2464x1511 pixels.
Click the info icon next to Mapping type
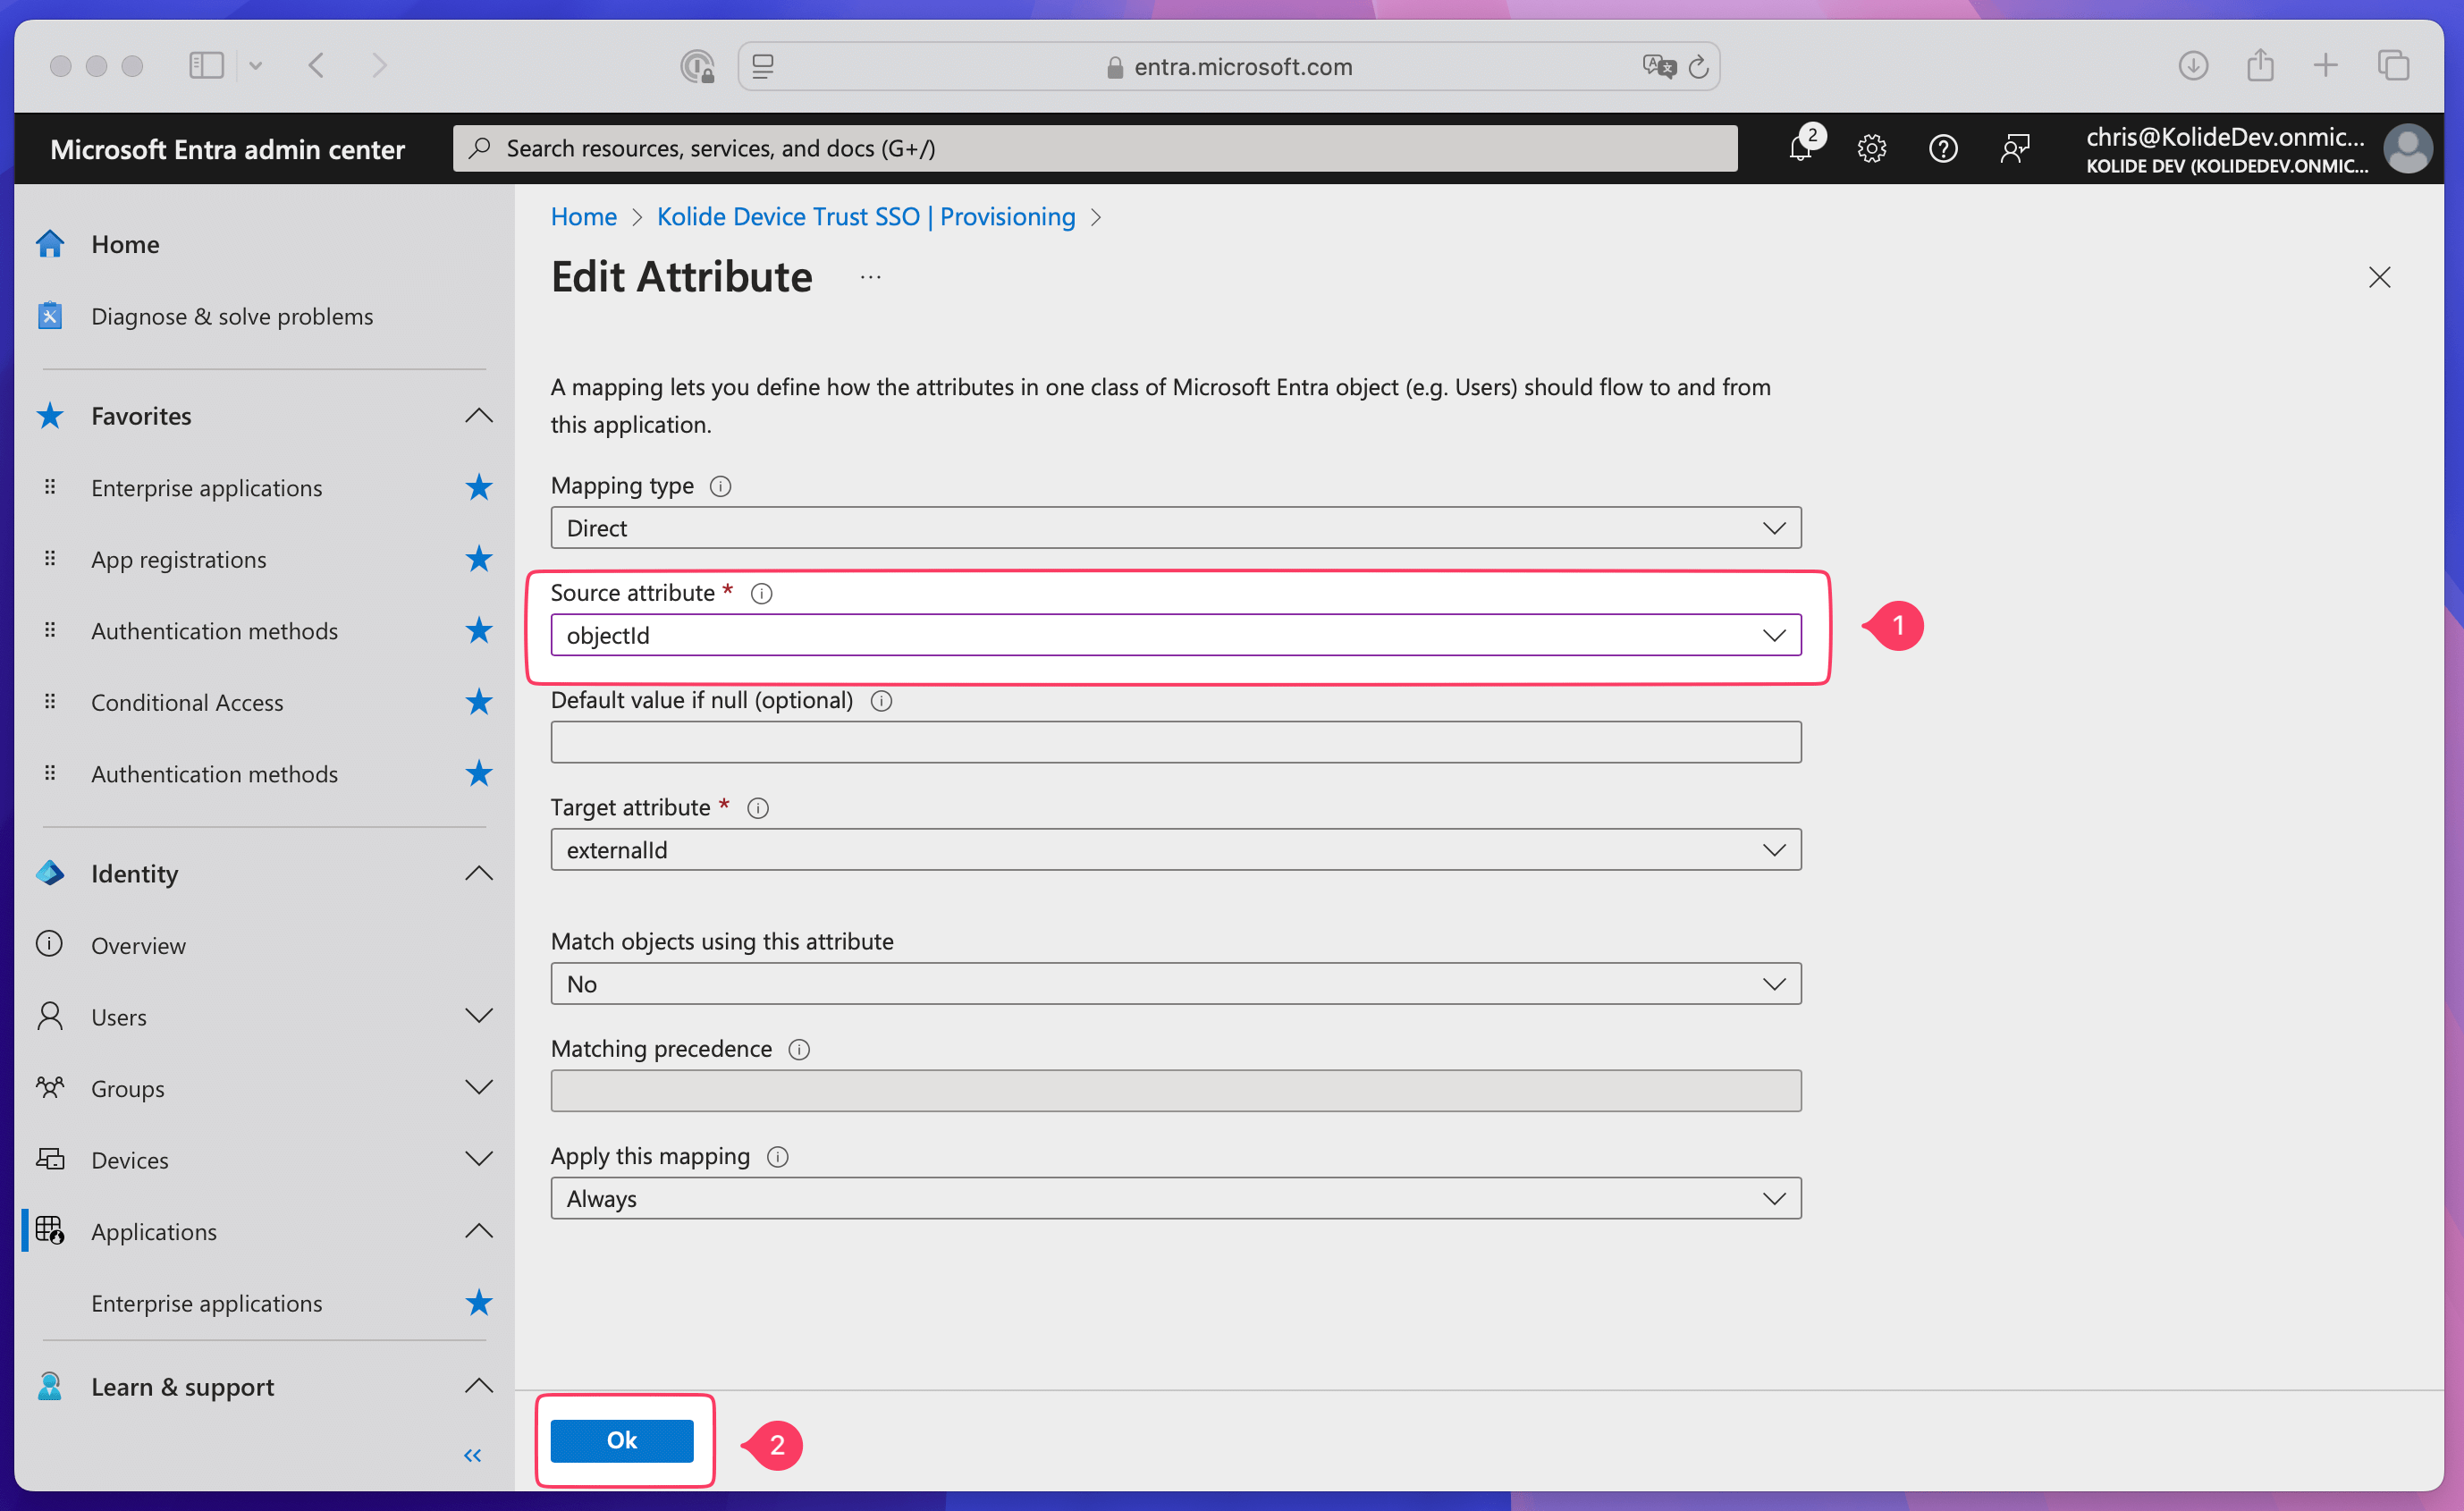tap(720, 486)
